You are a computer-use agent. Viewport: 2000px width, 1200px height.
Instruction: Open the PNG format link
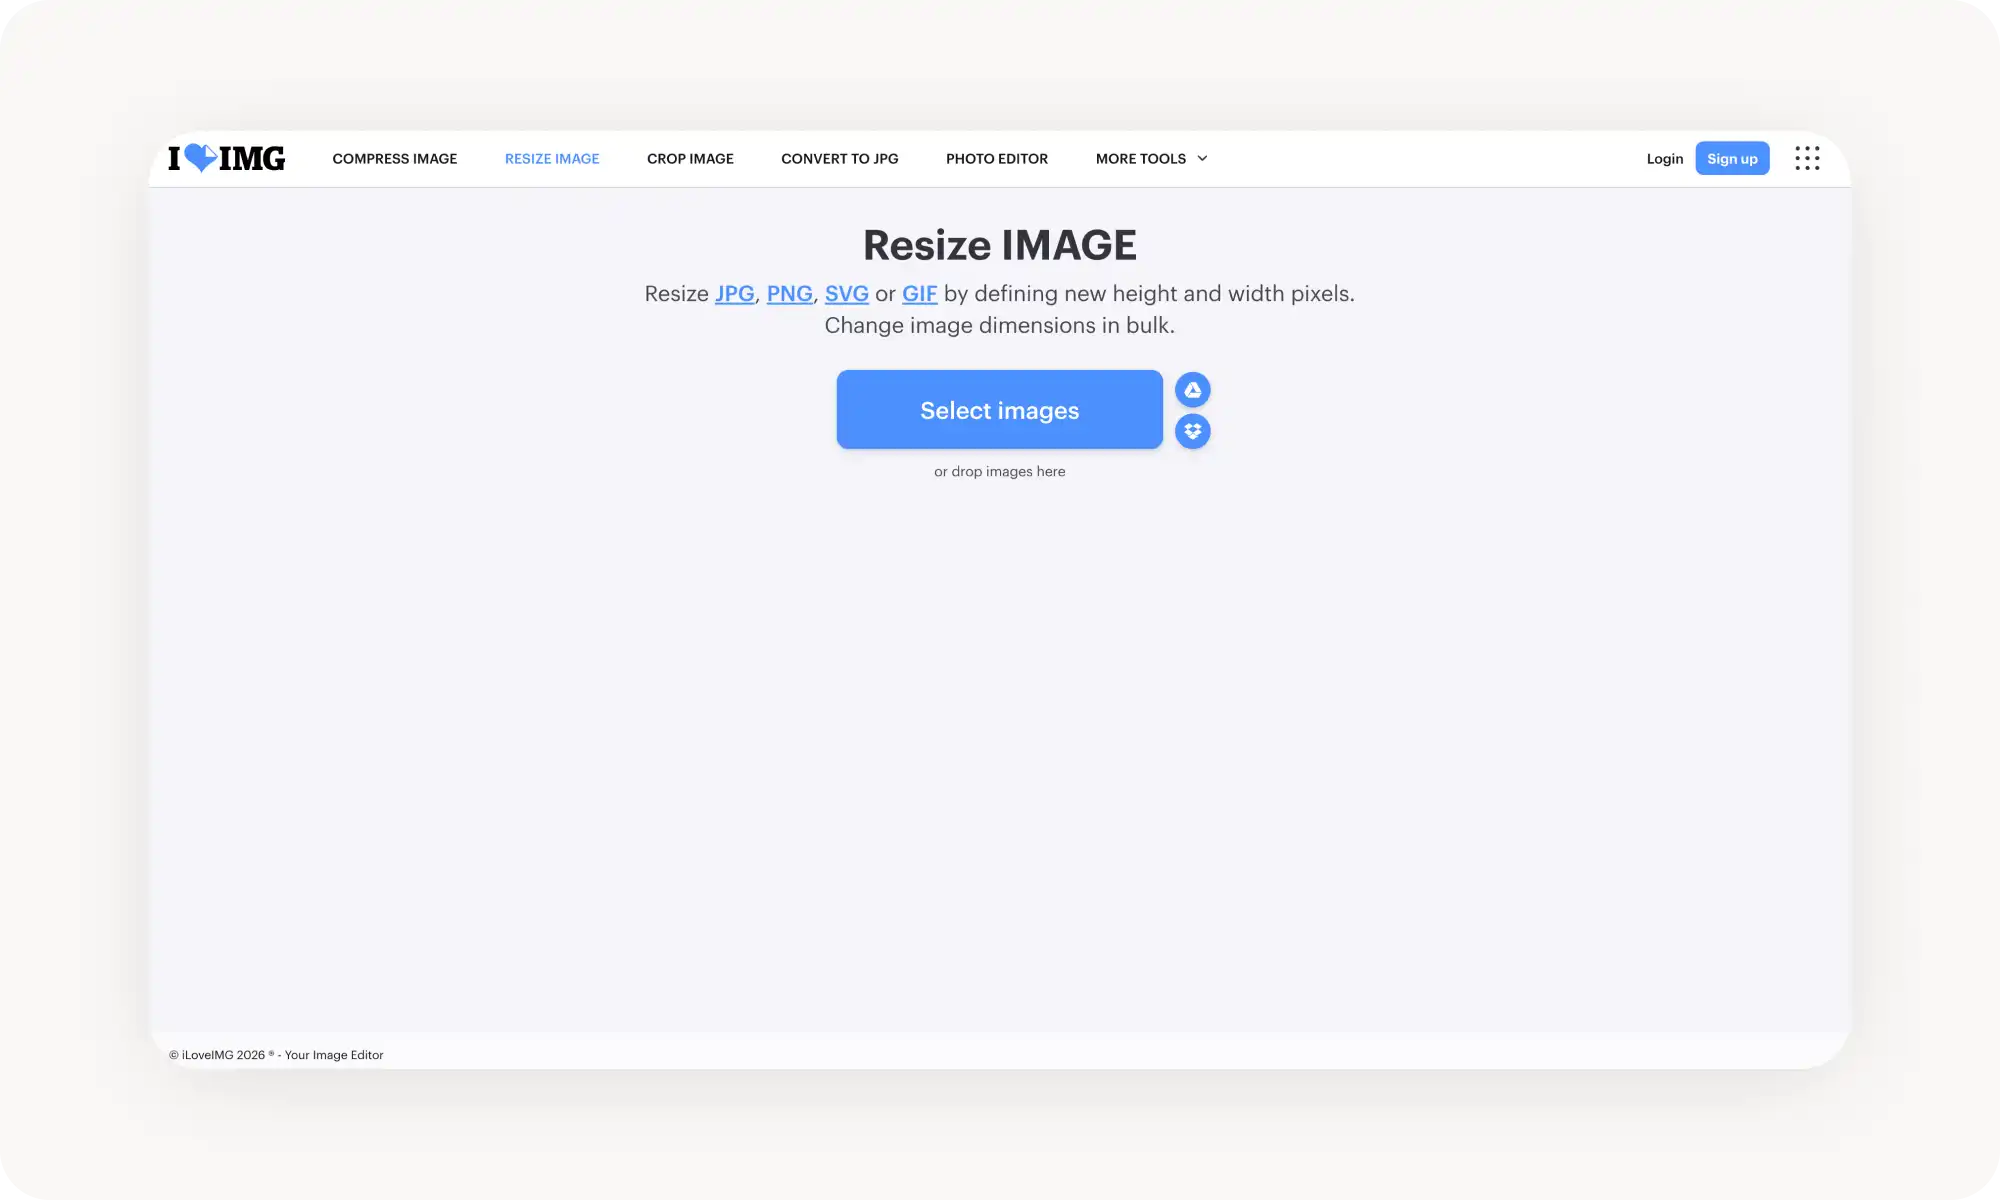point(790,293)
